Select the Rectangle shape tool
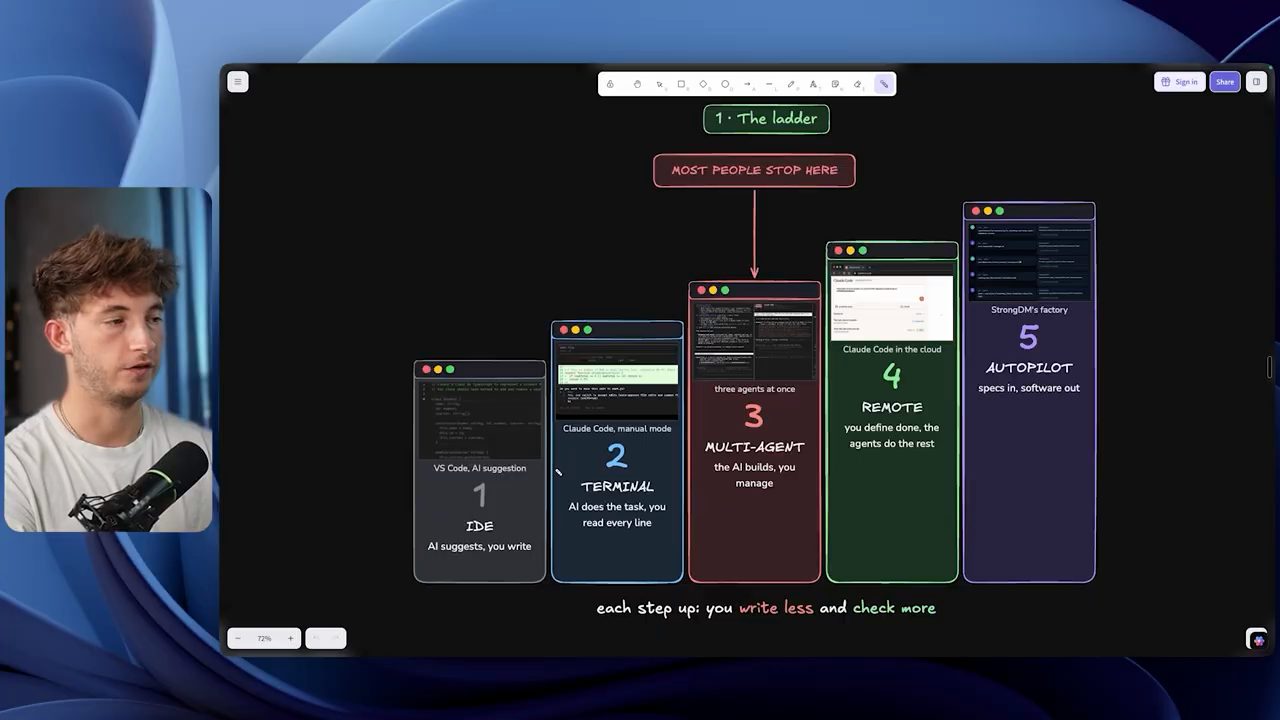Image resolution: width=1280 pixels, height=720 pixels. point(681,84)
